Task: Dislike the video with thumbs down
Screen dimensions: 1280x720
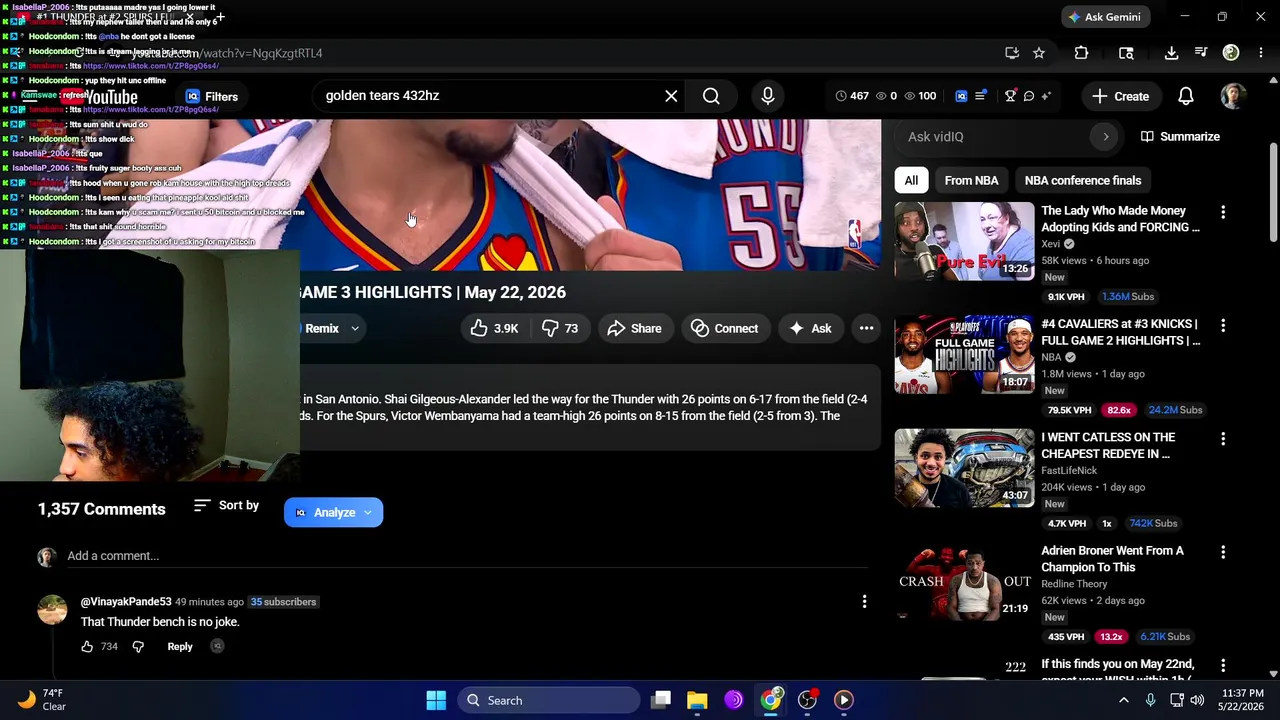Action: [x=560, y=328]
